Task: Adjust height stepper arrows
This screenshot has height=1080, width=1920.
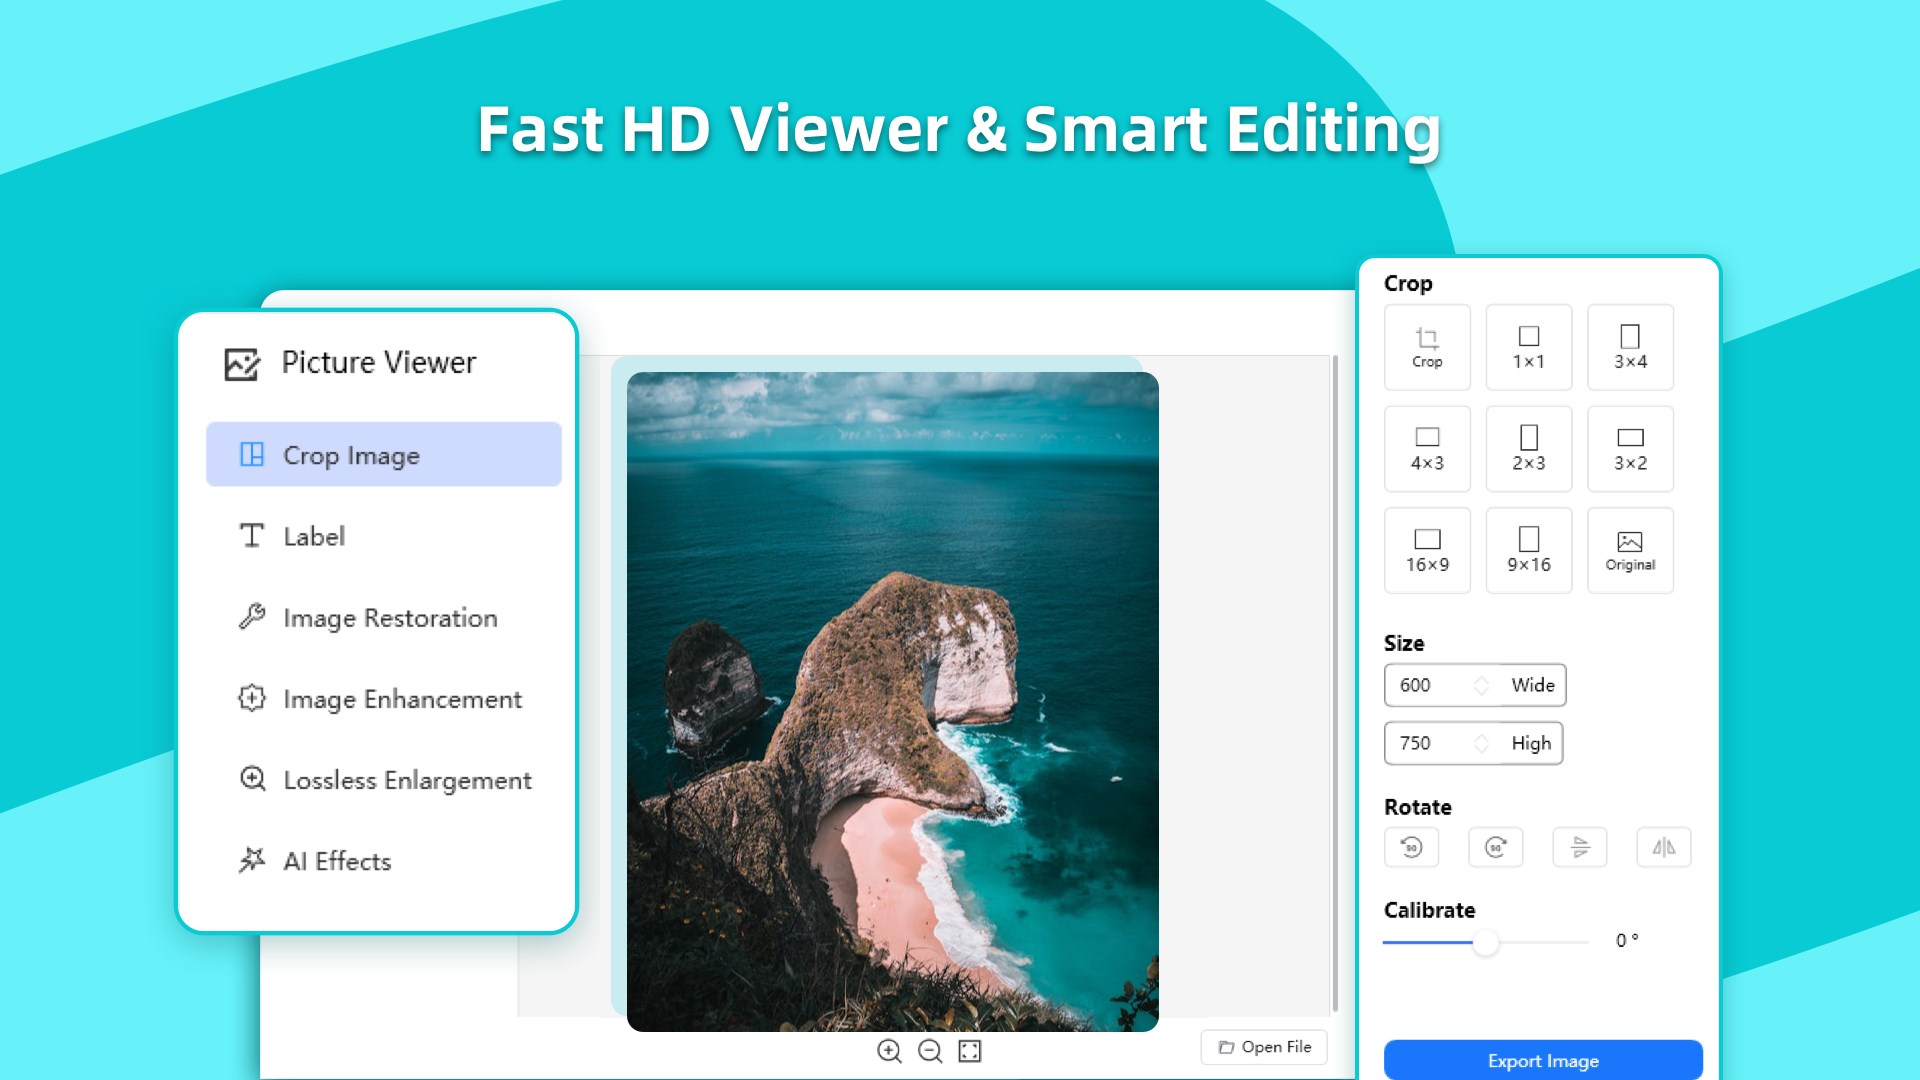Action: (x=1481, y=743)
